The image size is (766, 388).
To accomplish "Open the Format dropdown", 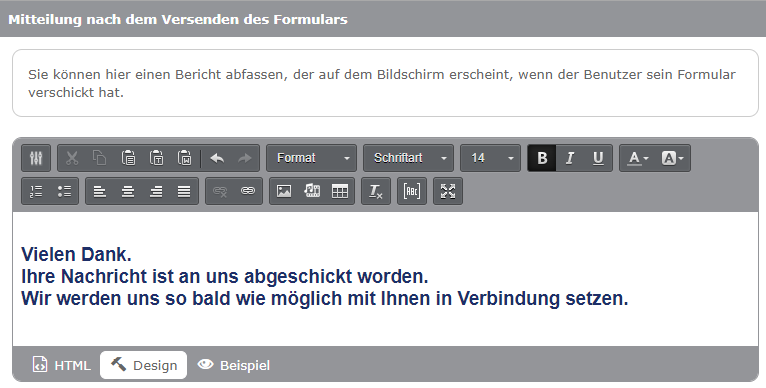I will point(312,158).
